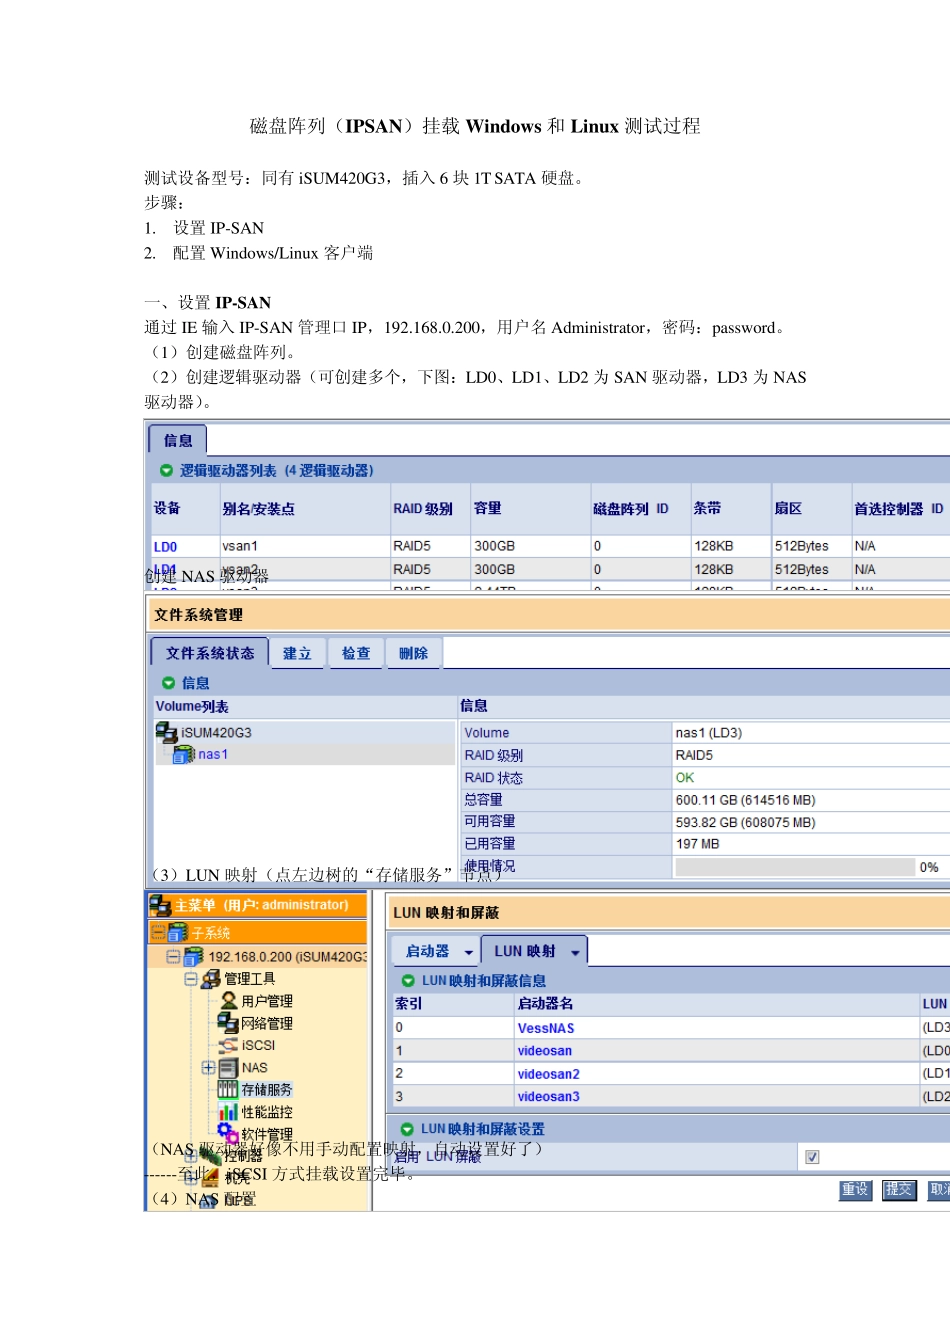950x1344 pixels.
Task: Select iSUM420G3 in the Volume list
Action: tap(216, 733)
